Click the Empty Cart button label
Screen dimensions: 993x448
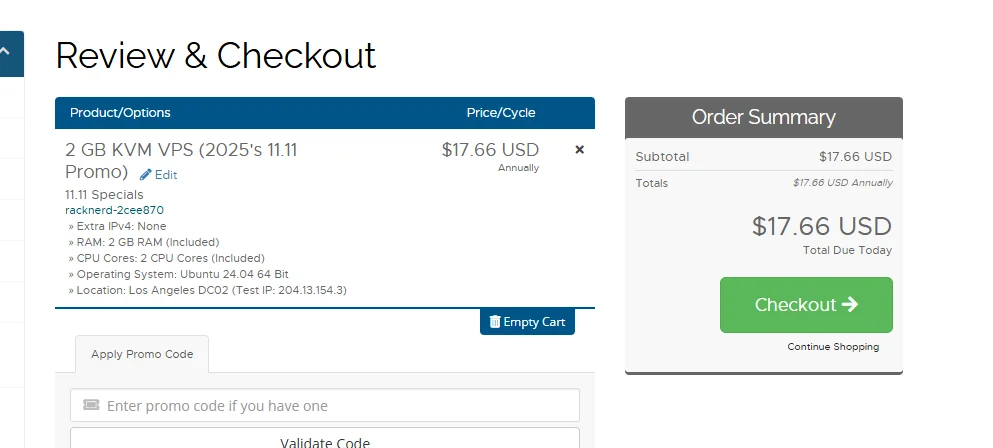coord(535,322)
